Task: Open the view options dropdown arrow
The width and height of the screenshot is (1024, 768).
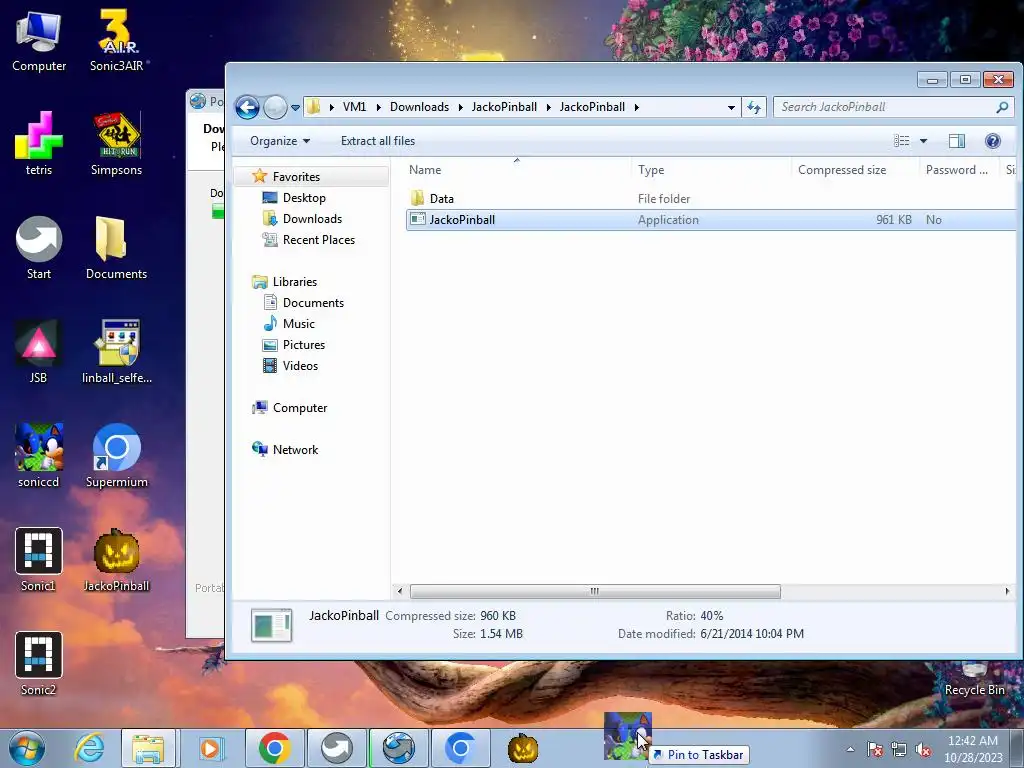Action: click(x=923, y=141)
